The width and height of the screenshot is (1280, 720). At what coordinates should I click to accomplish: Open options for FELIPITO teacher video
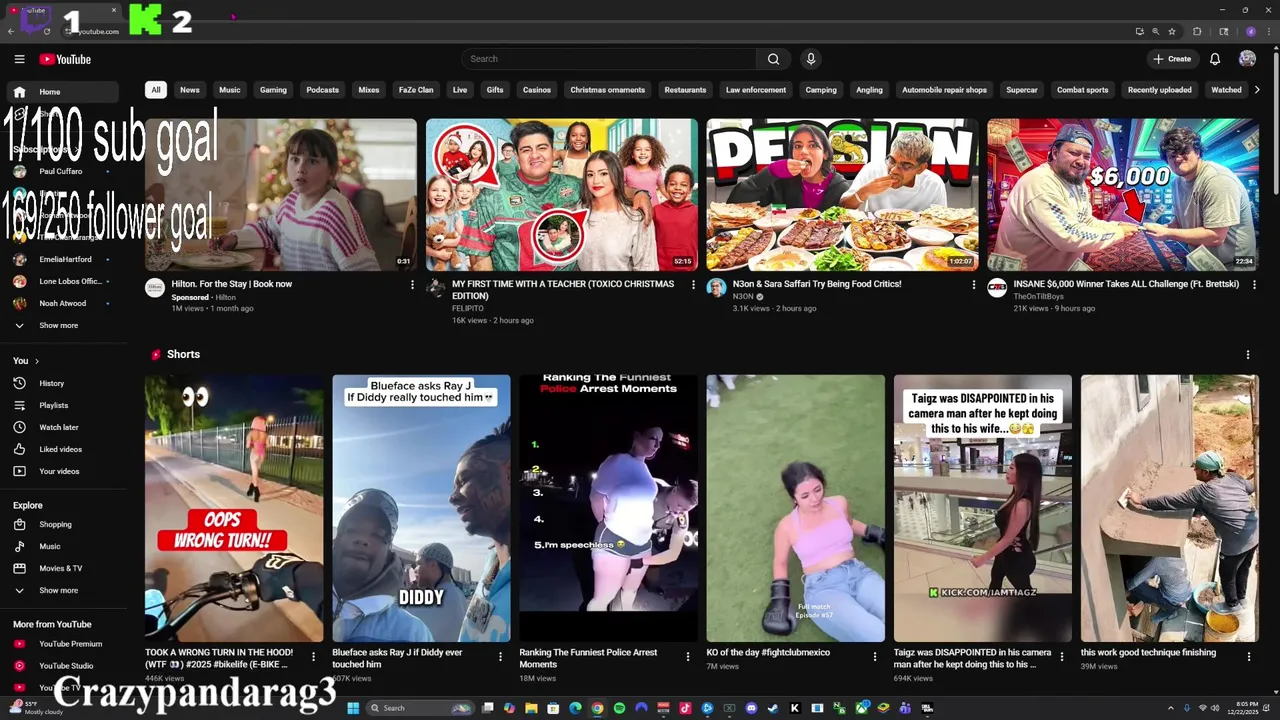click(693, 285)
